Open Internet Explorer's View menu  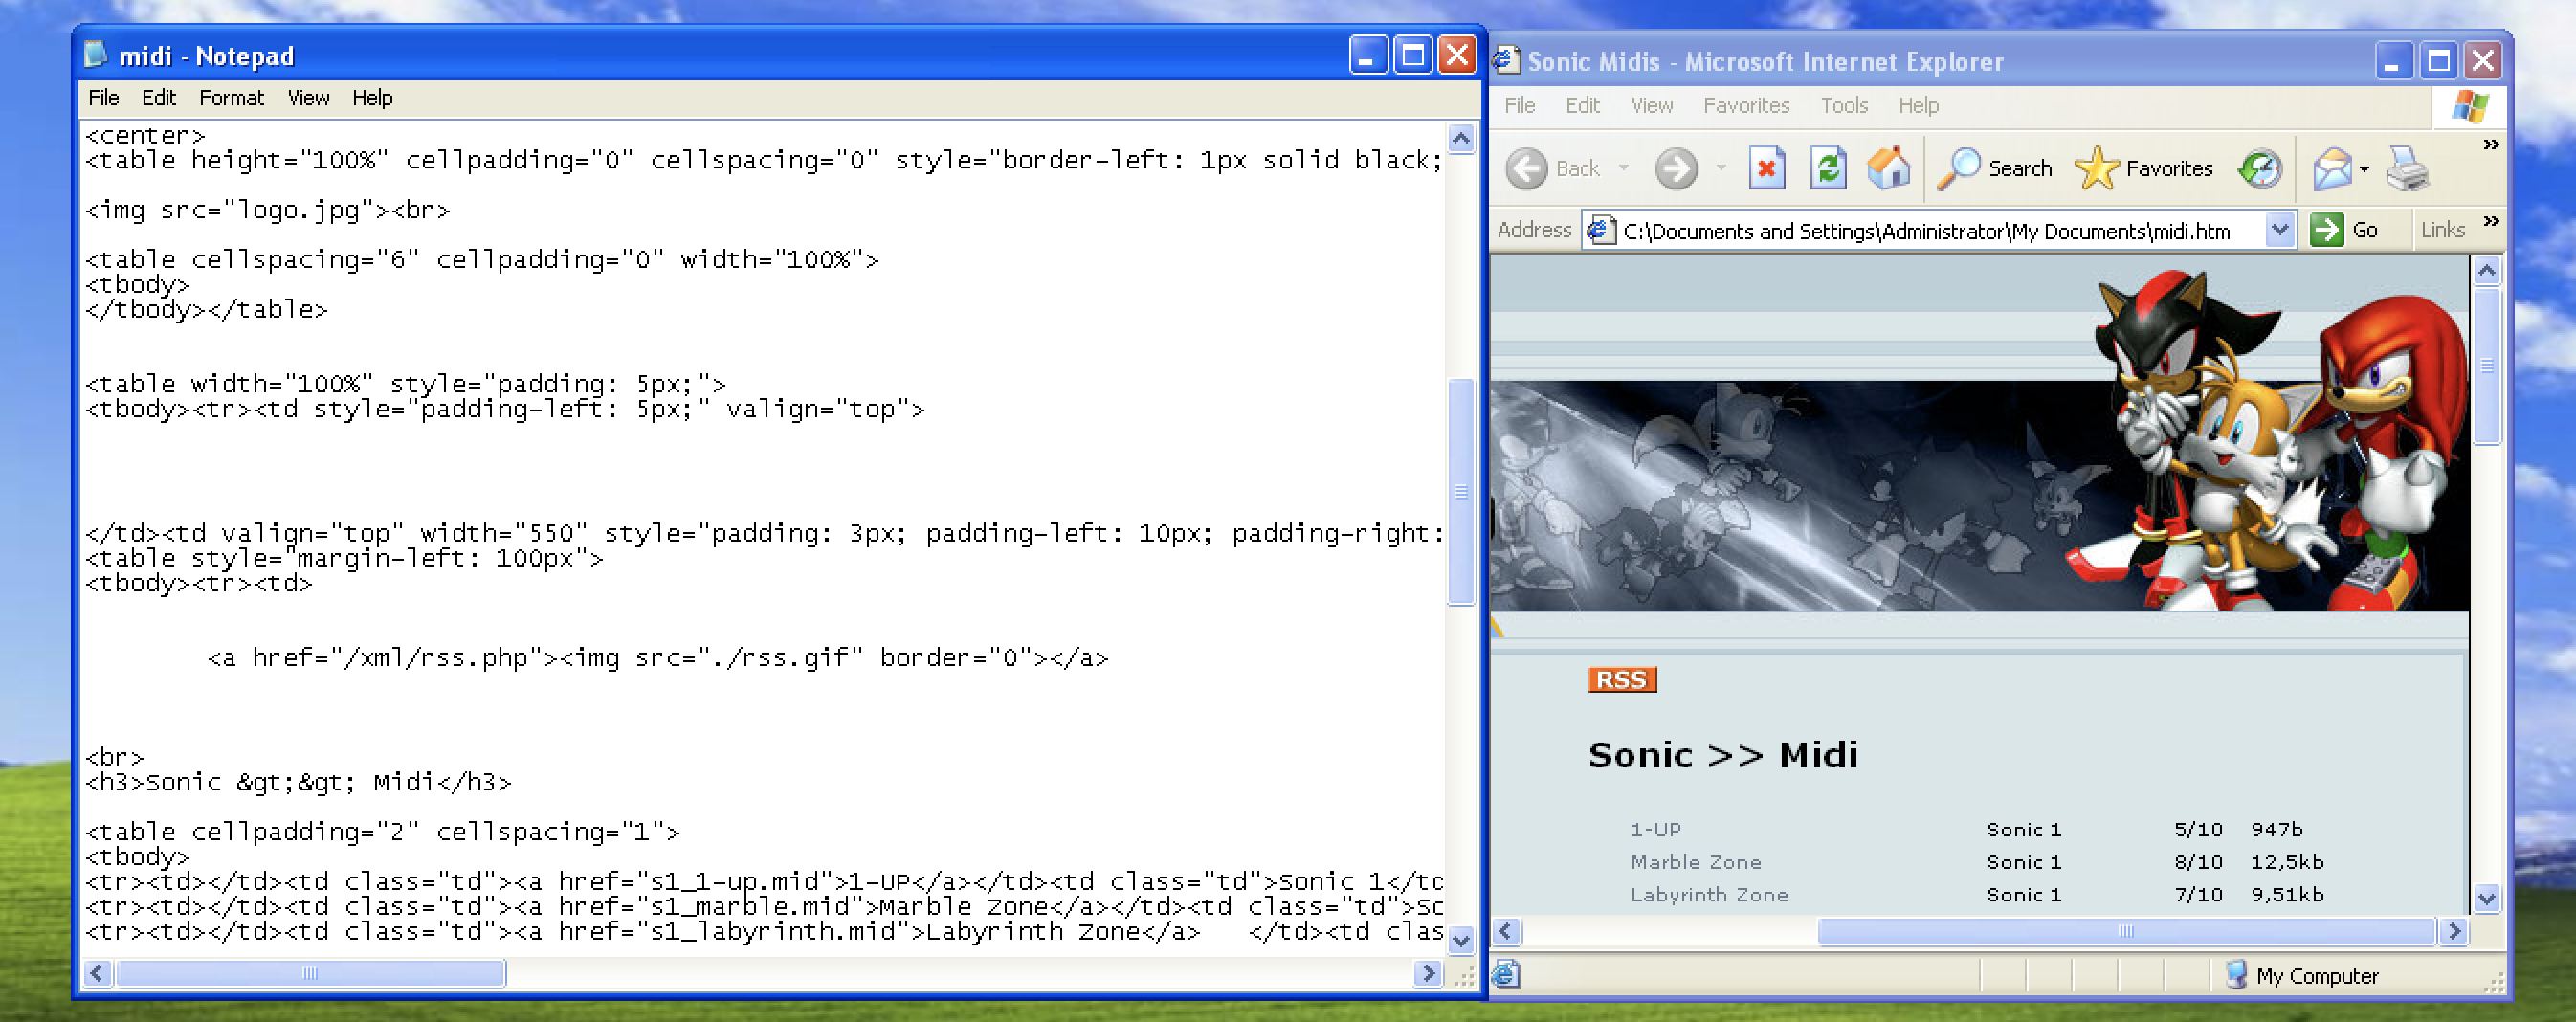pyautogui.click(x=1651, y=106)
